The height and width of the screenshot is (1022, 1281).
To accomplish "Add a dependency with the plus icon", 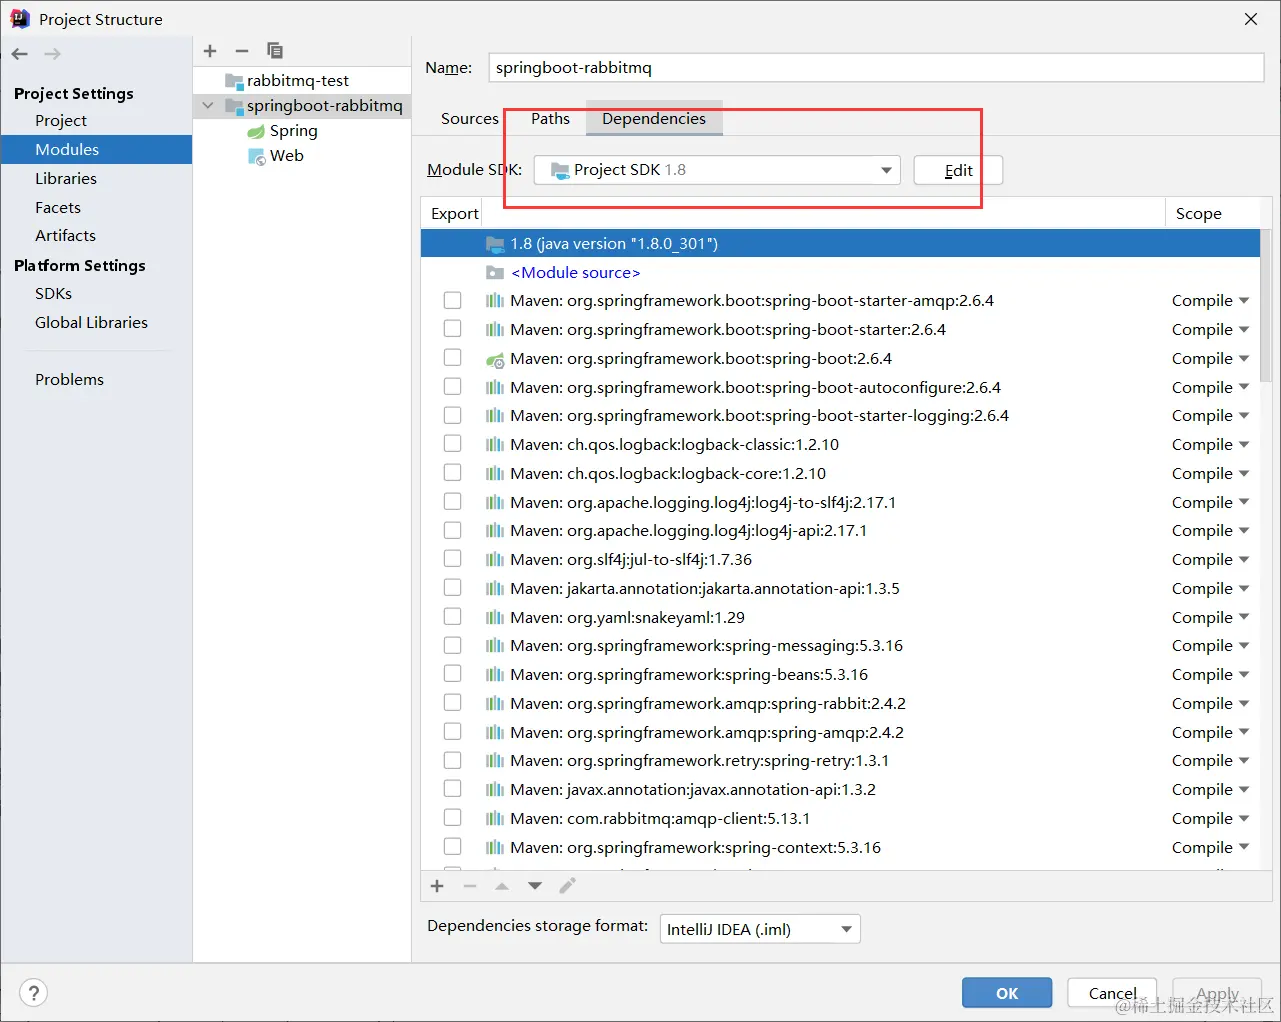I will (x=437, y=886).
